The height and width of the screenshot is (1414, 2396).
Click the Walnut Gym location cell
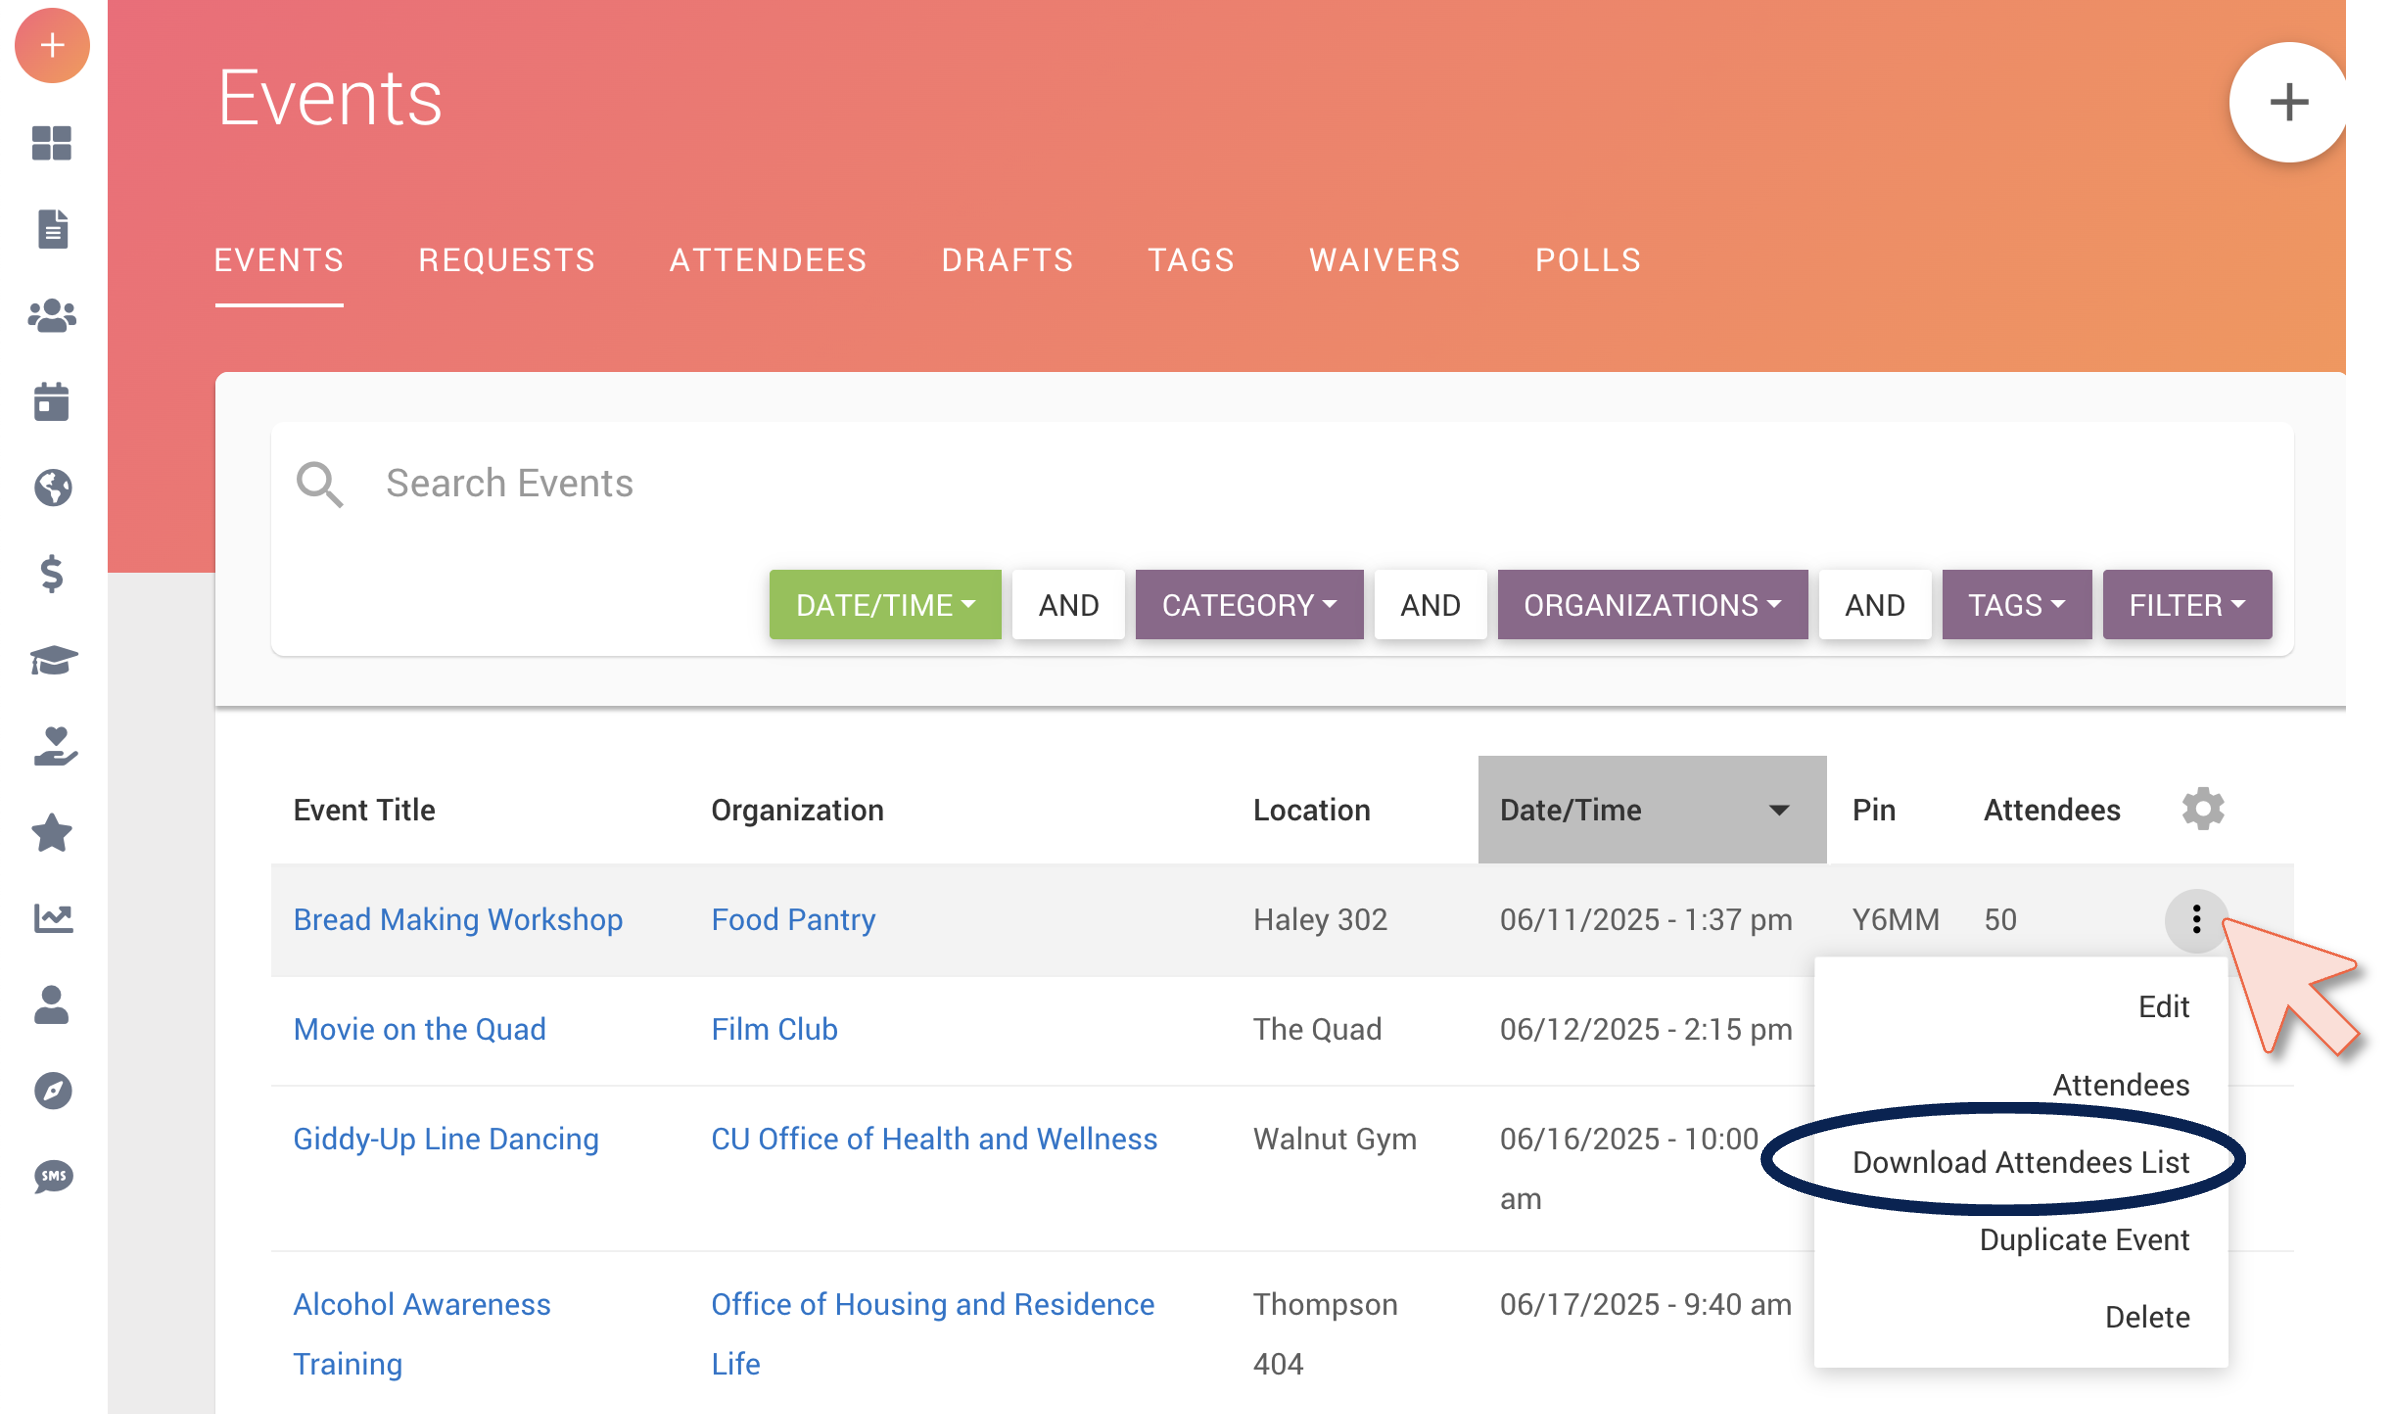(1335, 1139)
